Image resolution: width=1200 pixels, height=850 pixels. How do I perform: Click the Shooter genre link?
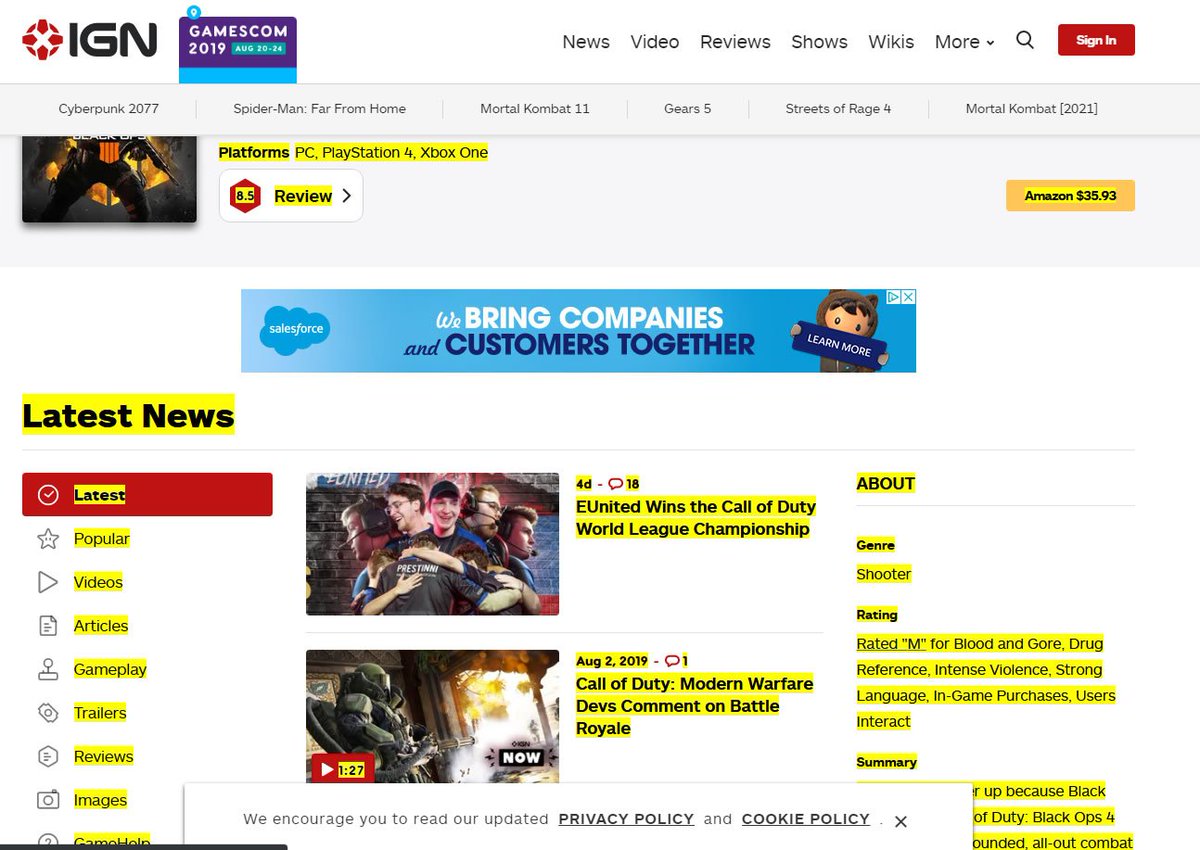[x=884, y=574]
